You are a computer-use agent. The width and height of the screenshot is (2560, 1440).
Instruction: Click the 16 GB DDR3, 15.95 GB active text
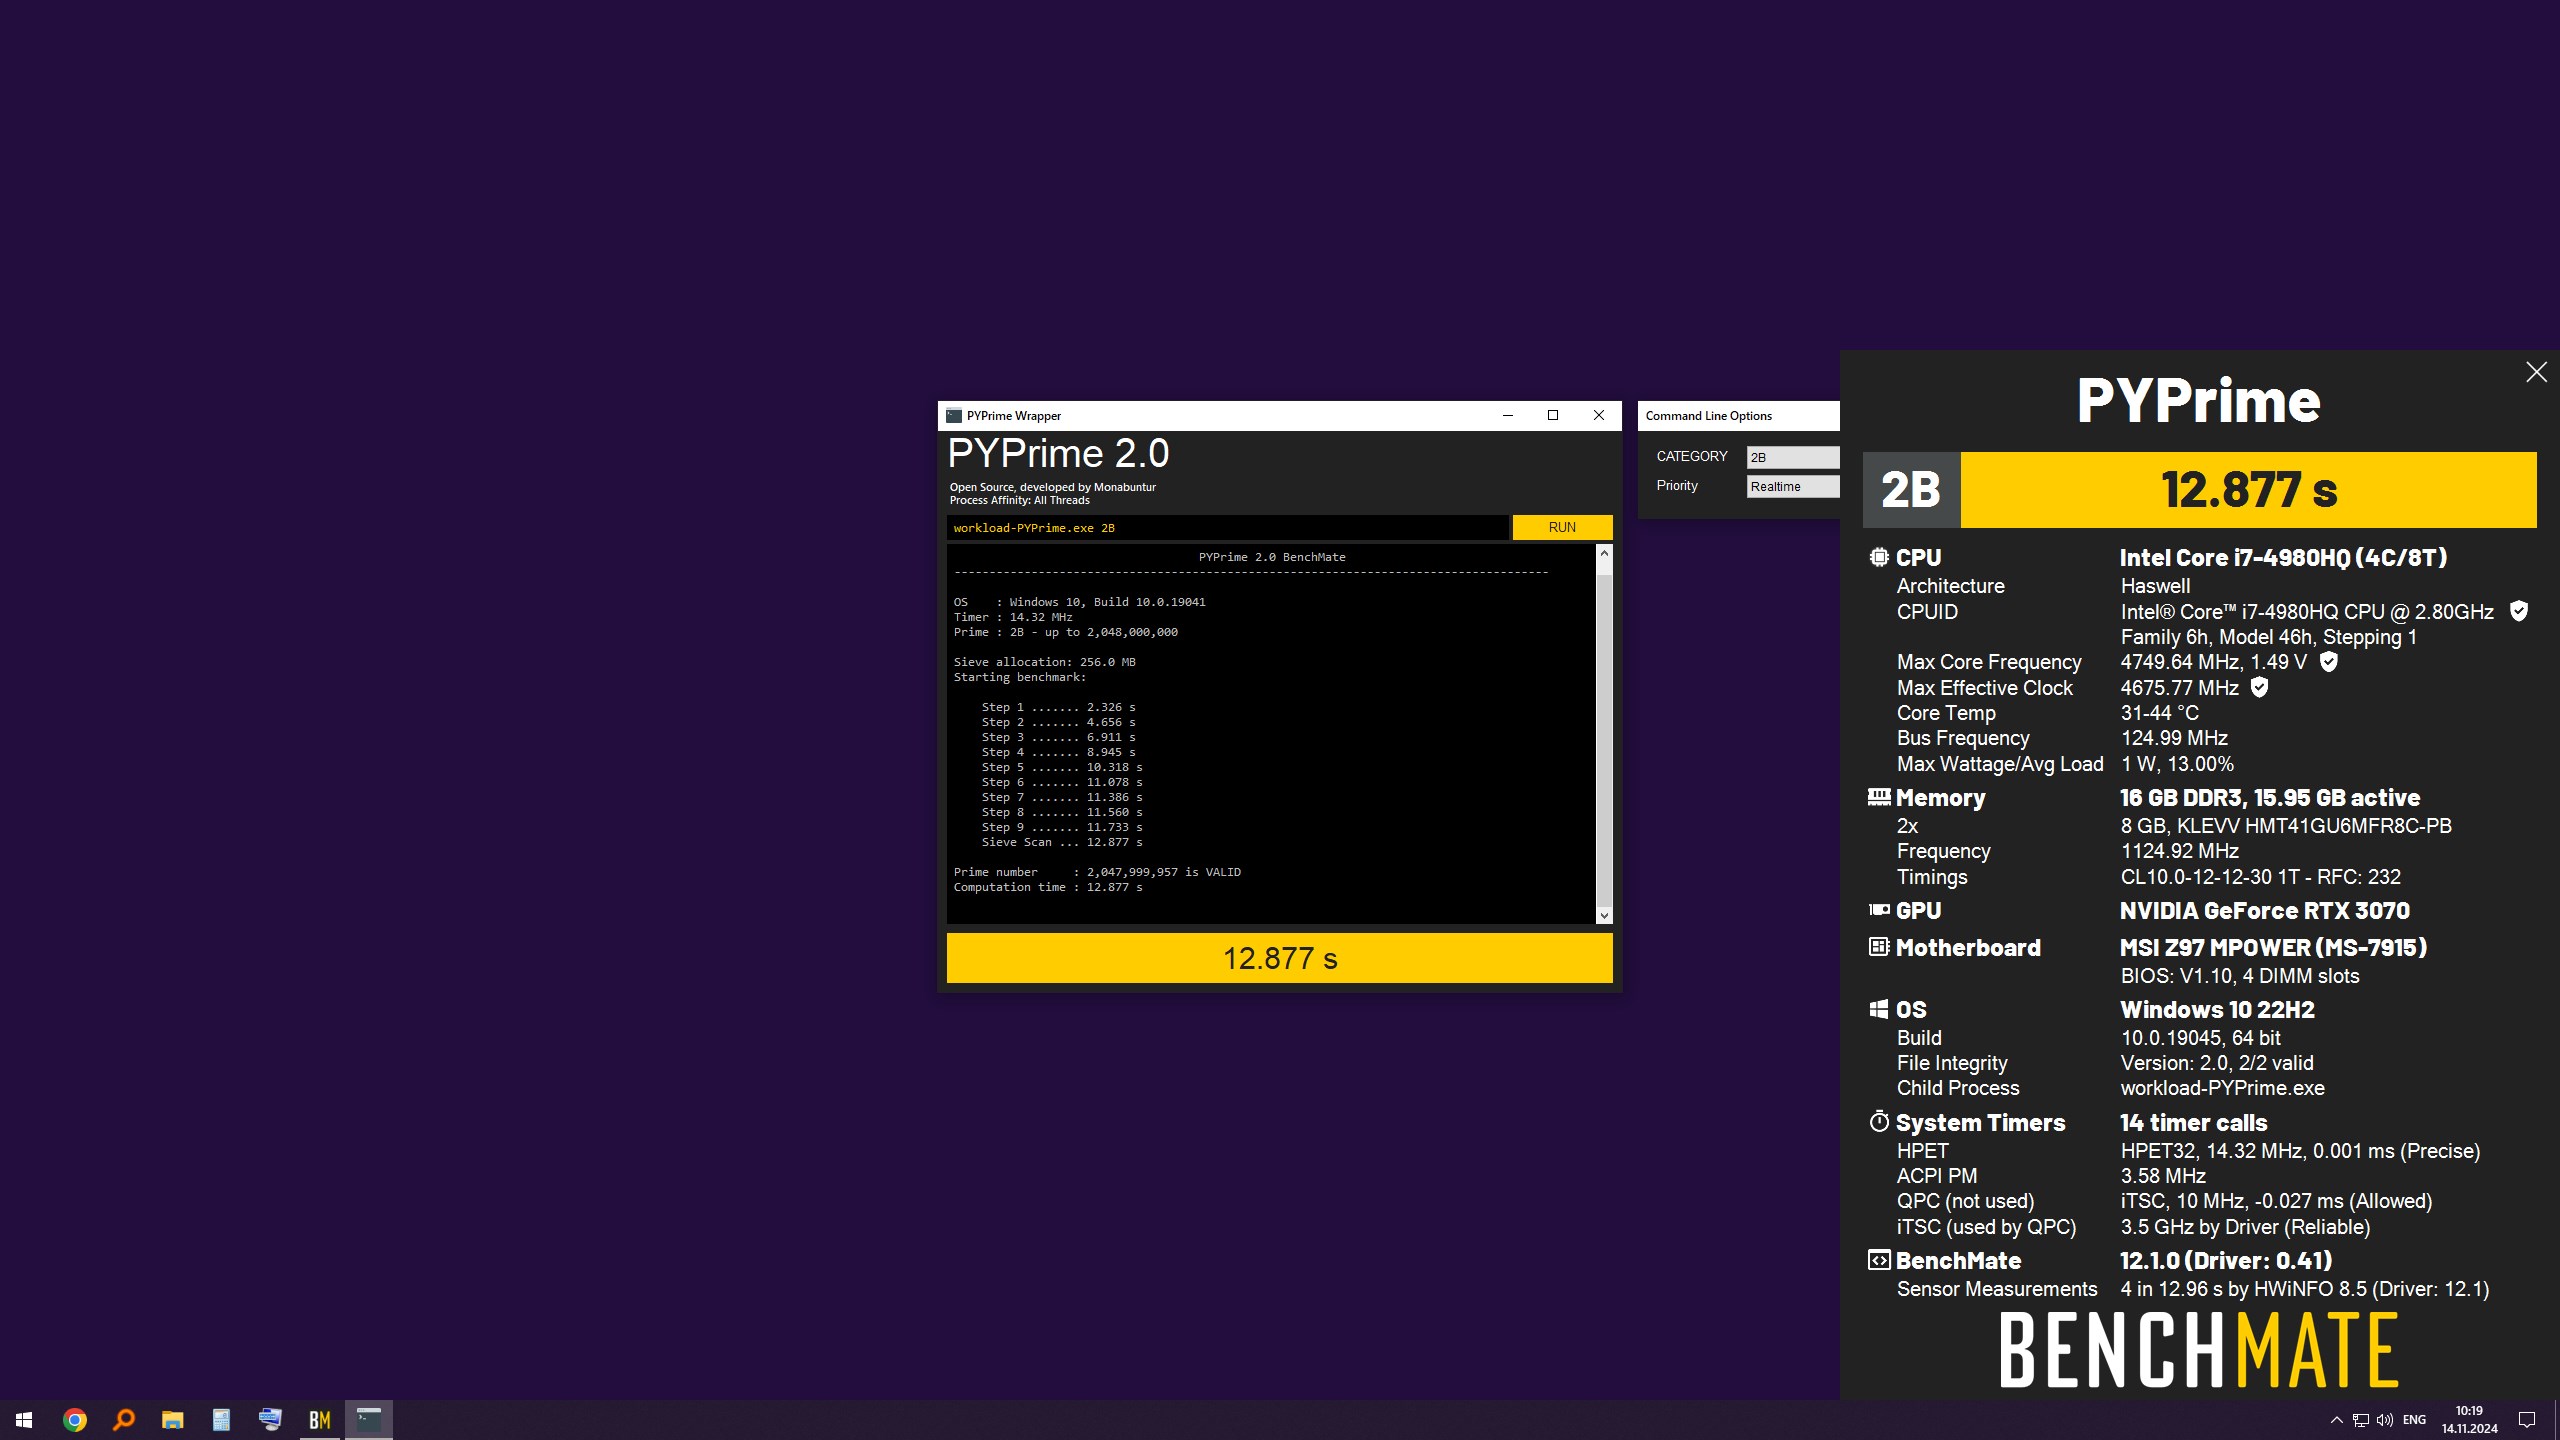point(2269,798)
